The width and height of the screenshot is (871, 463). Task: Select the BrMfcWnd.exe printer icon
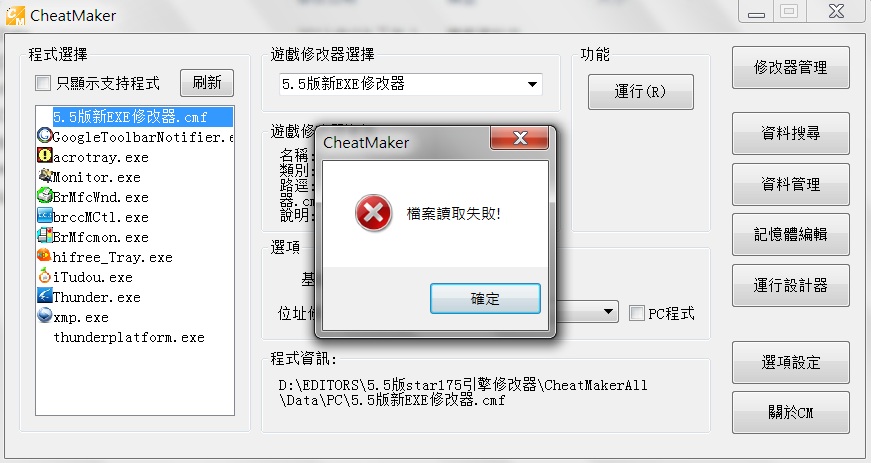point(44,195)
